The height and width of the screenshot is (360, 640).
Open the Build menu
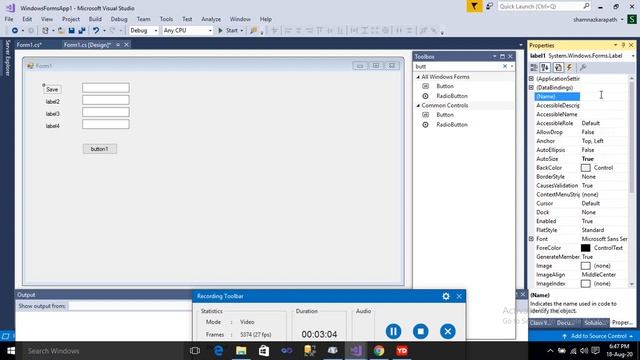(95, 19)
